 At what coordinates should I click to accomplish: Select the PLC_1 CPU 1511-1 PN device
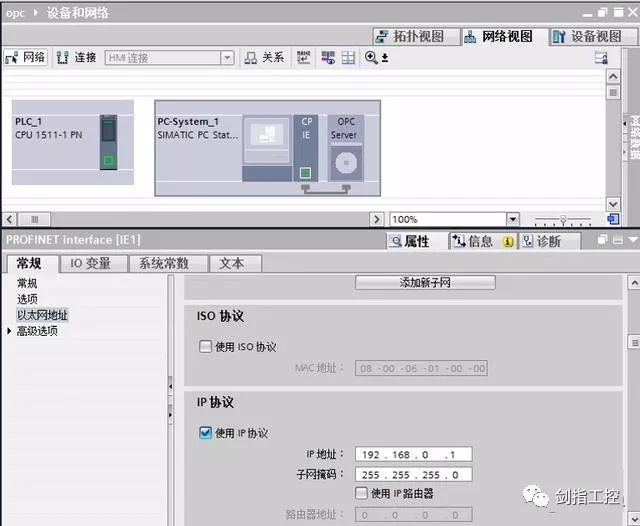(x=72, y=142)
